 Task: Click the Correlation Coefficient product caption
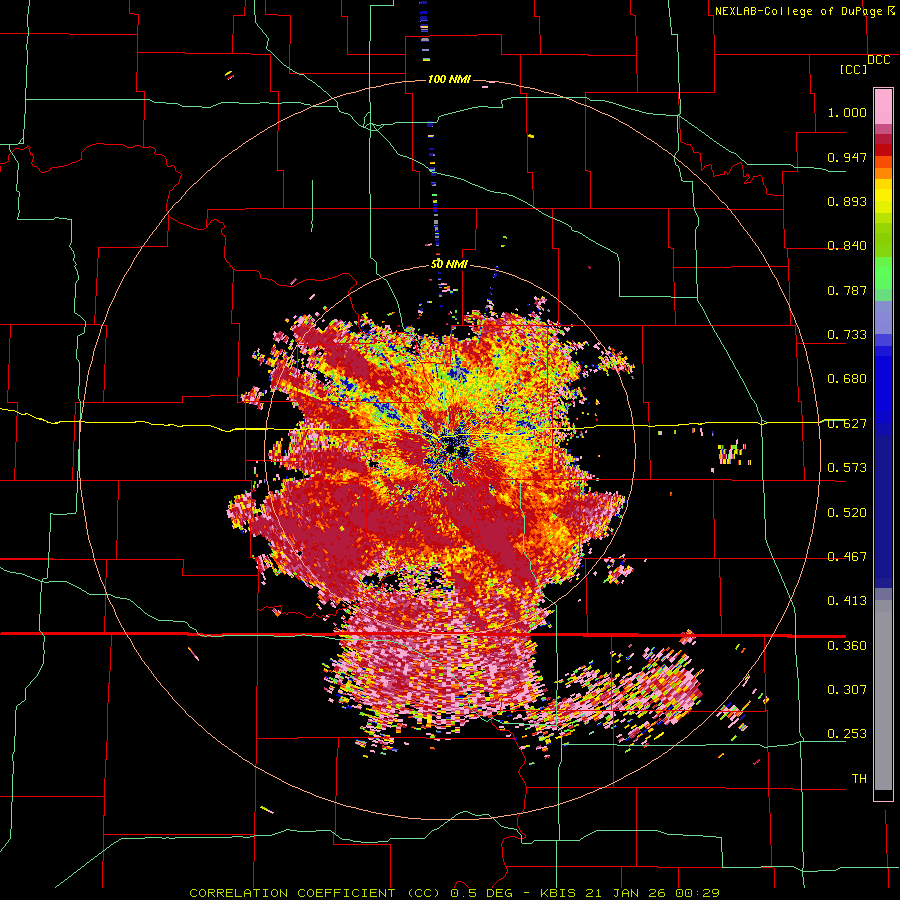[x=454, y=893]
